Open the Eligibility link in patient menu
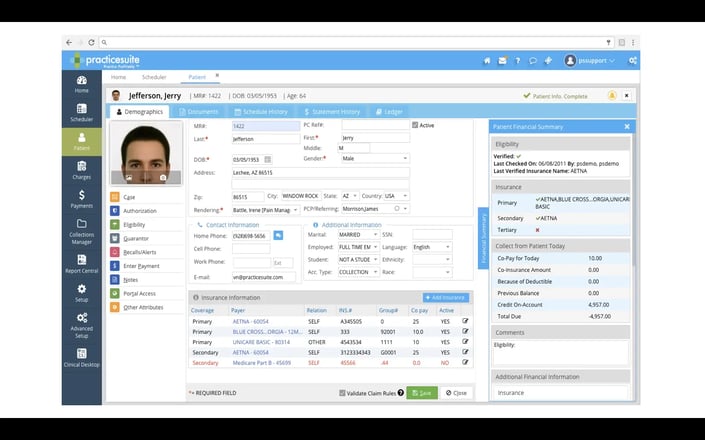This screenshot has width=705, height=440. click(134, 225)
